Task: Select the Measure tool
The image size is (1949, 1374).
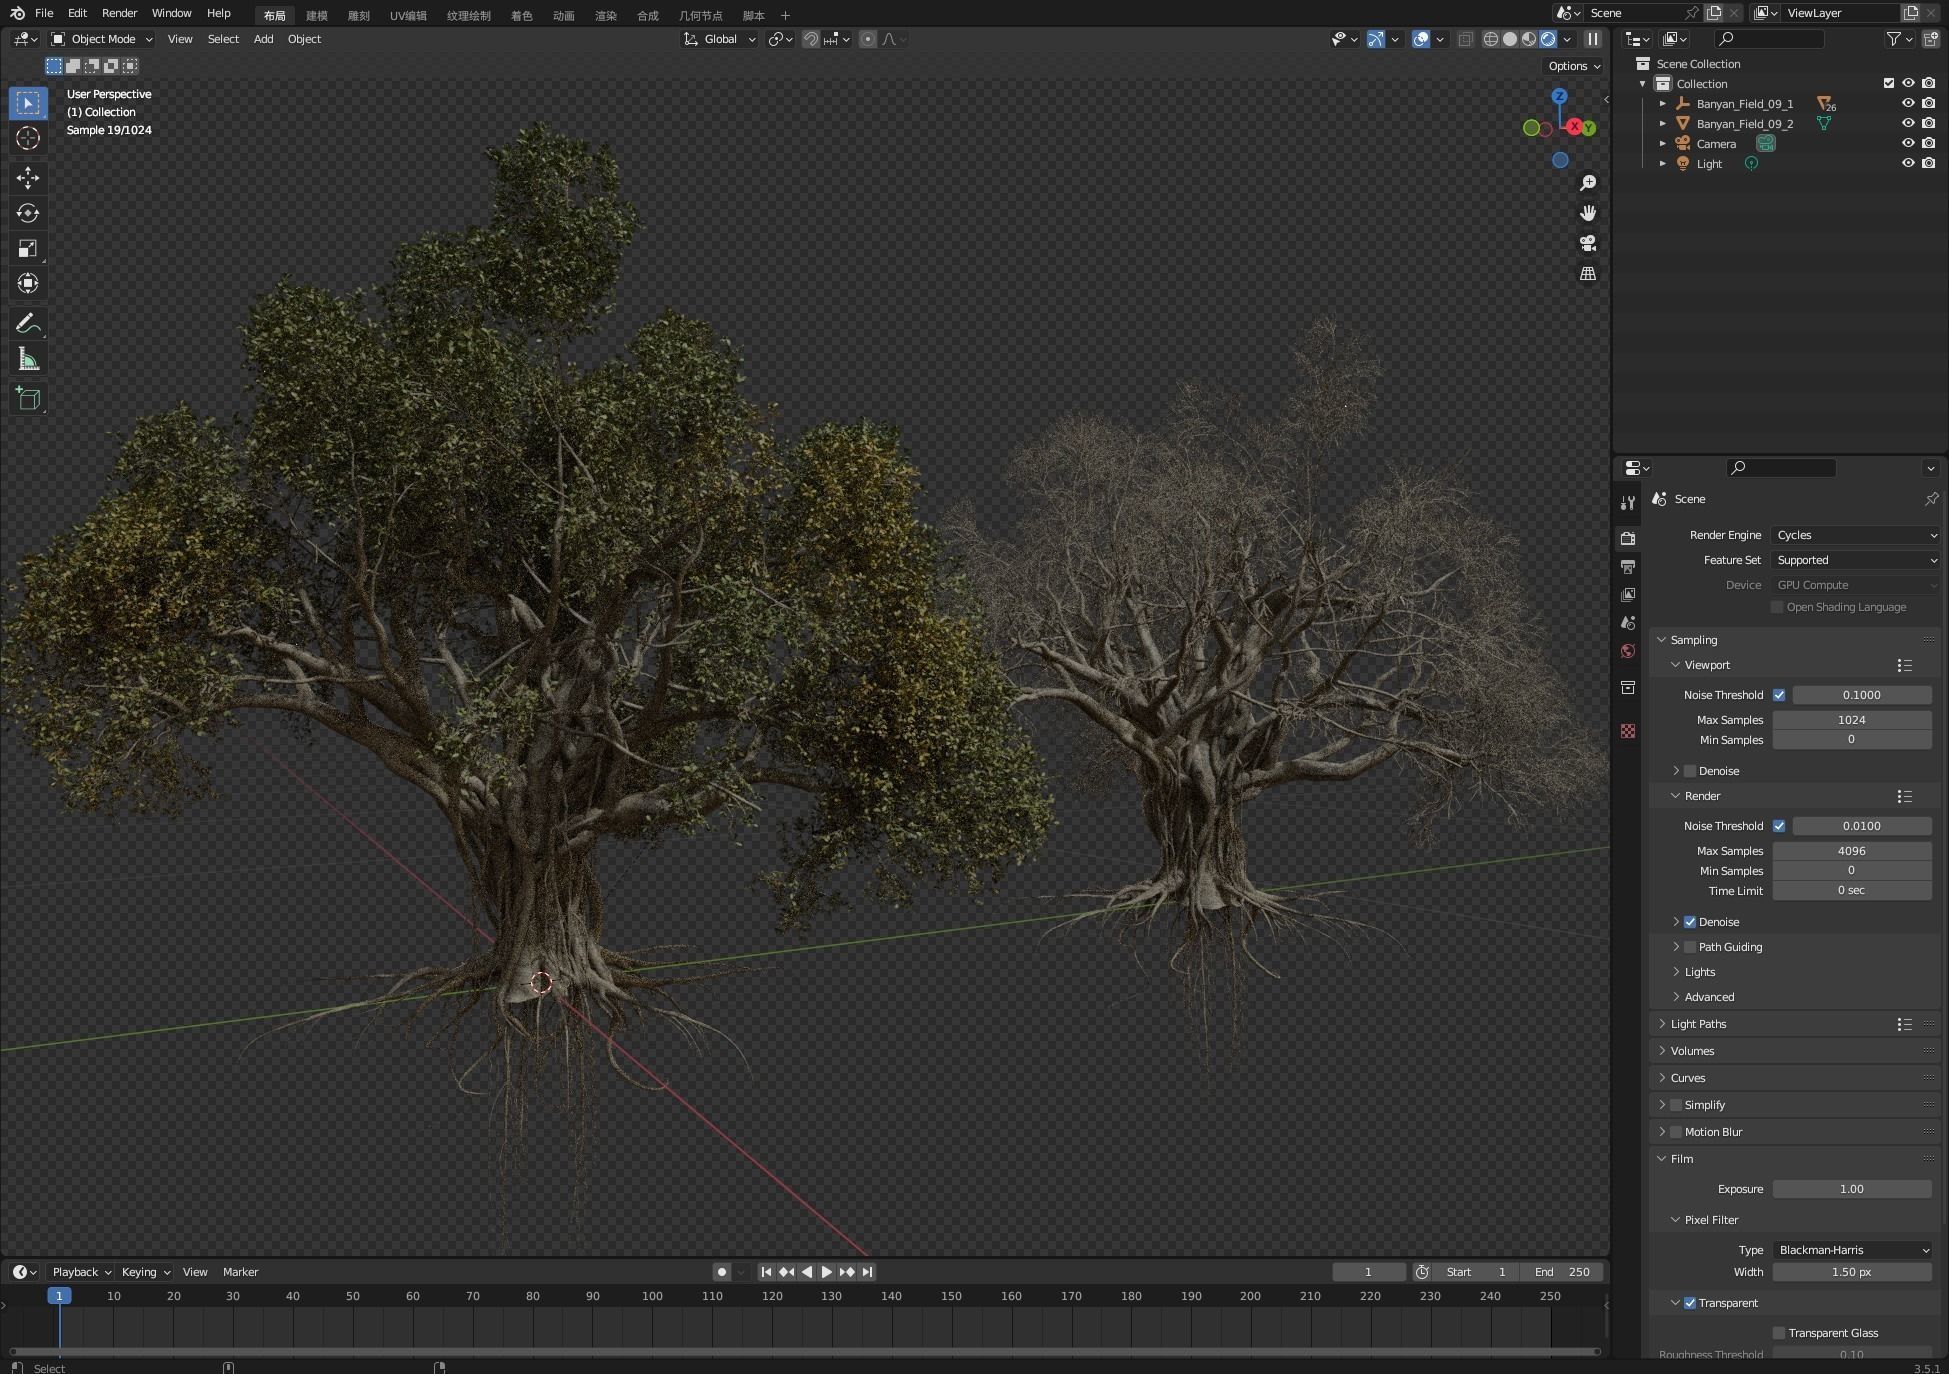Action: click(28, 359)
